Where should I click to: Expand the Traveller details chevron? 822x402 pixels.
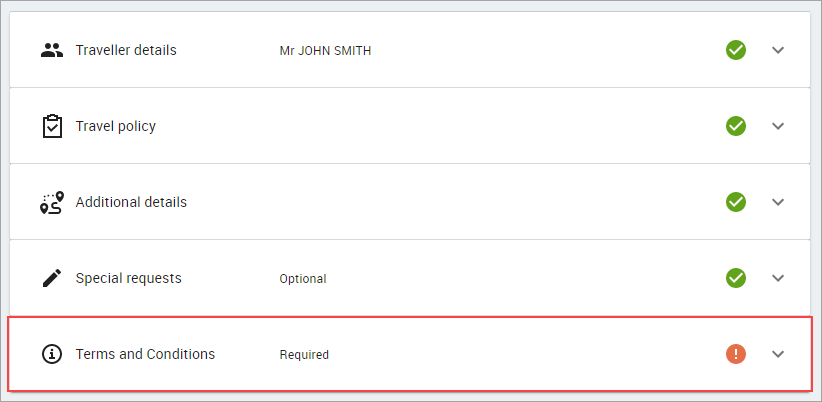[778, 50]
